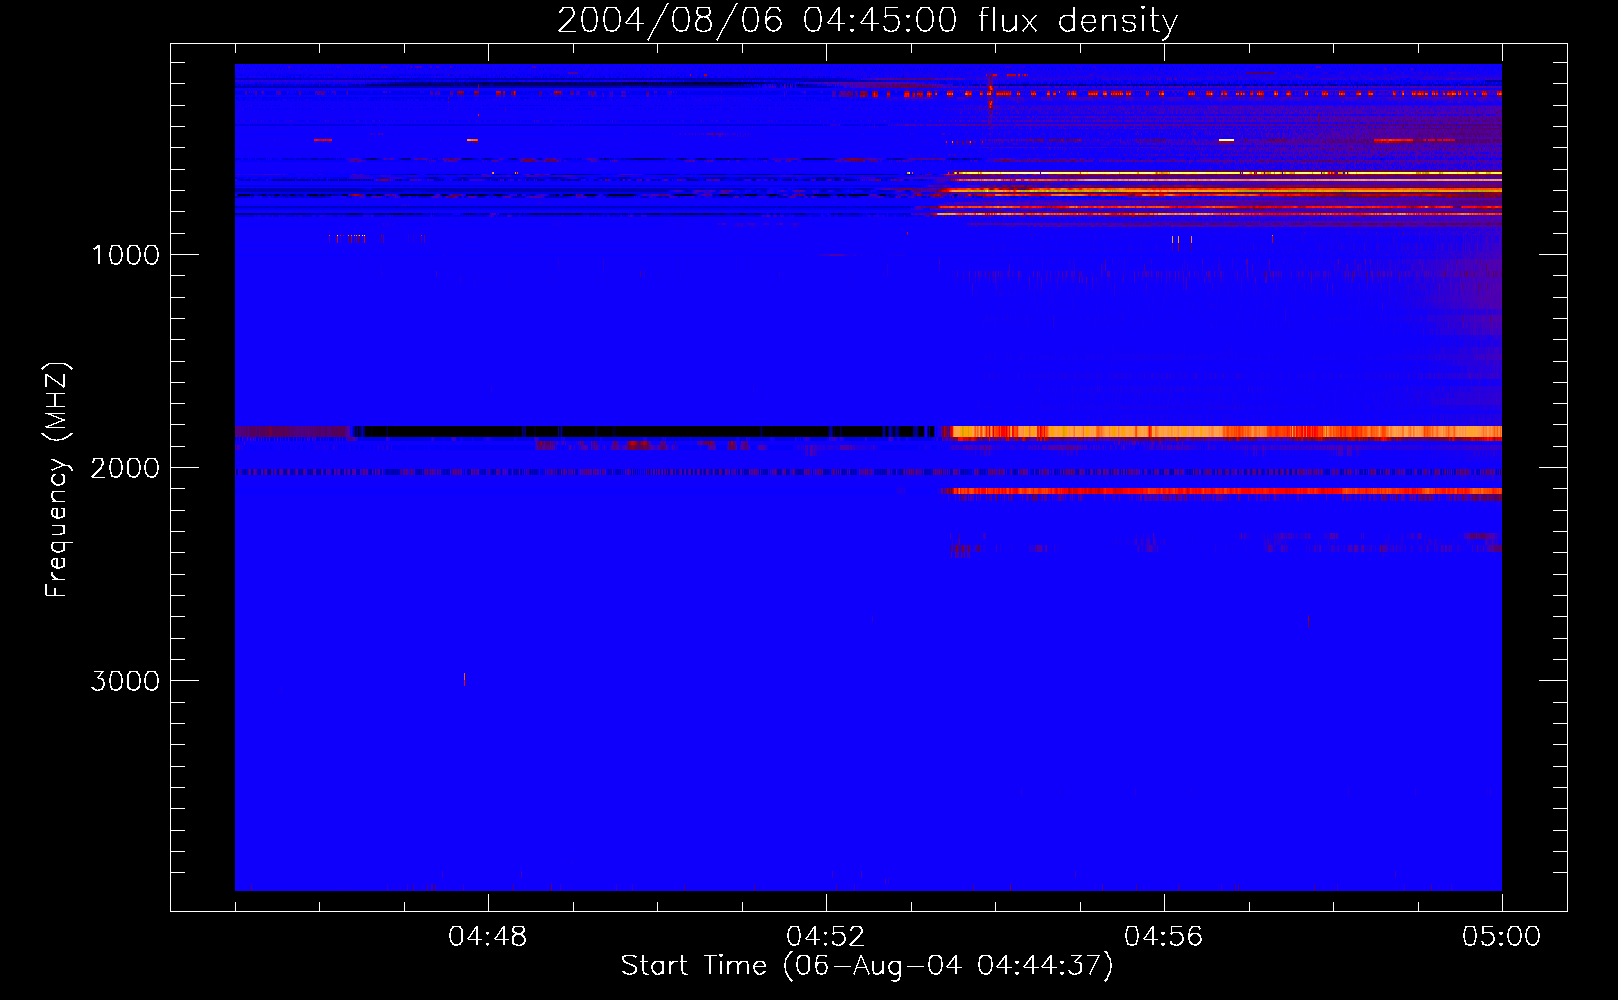Click the 04:52 time tick label
Viewport: 1618px width, 1000px height.
click(x=826, y=937)
